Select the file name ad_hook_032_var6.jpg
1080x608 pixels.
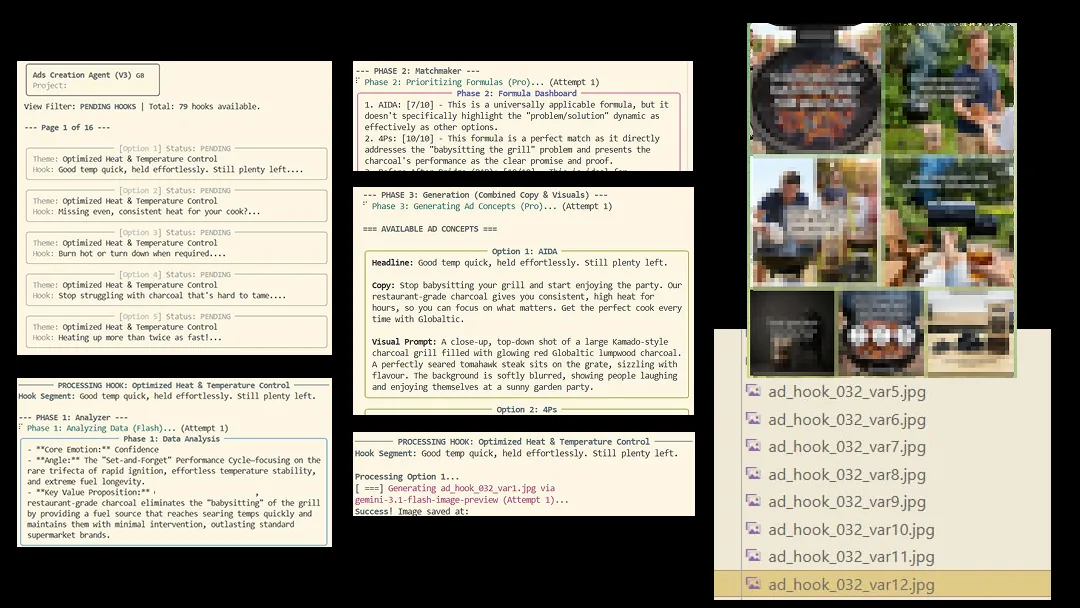[x=847, y=419]
